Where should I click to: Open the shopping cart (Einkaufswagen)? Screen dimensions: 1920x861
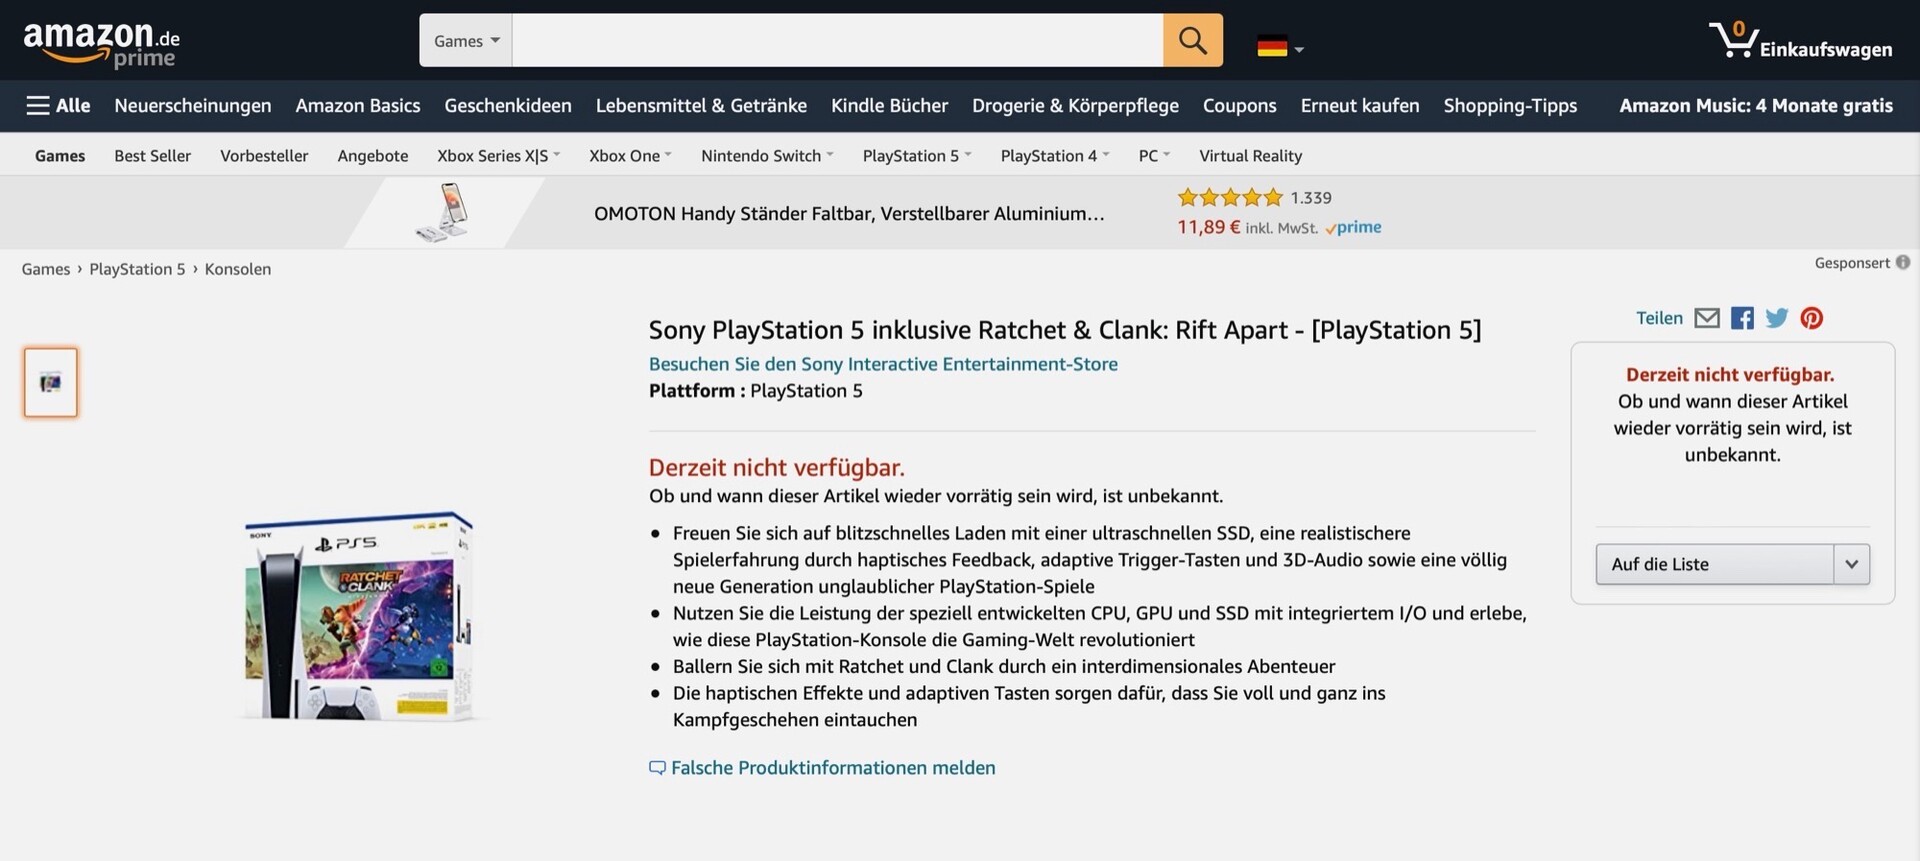[x=1799, y=42]
